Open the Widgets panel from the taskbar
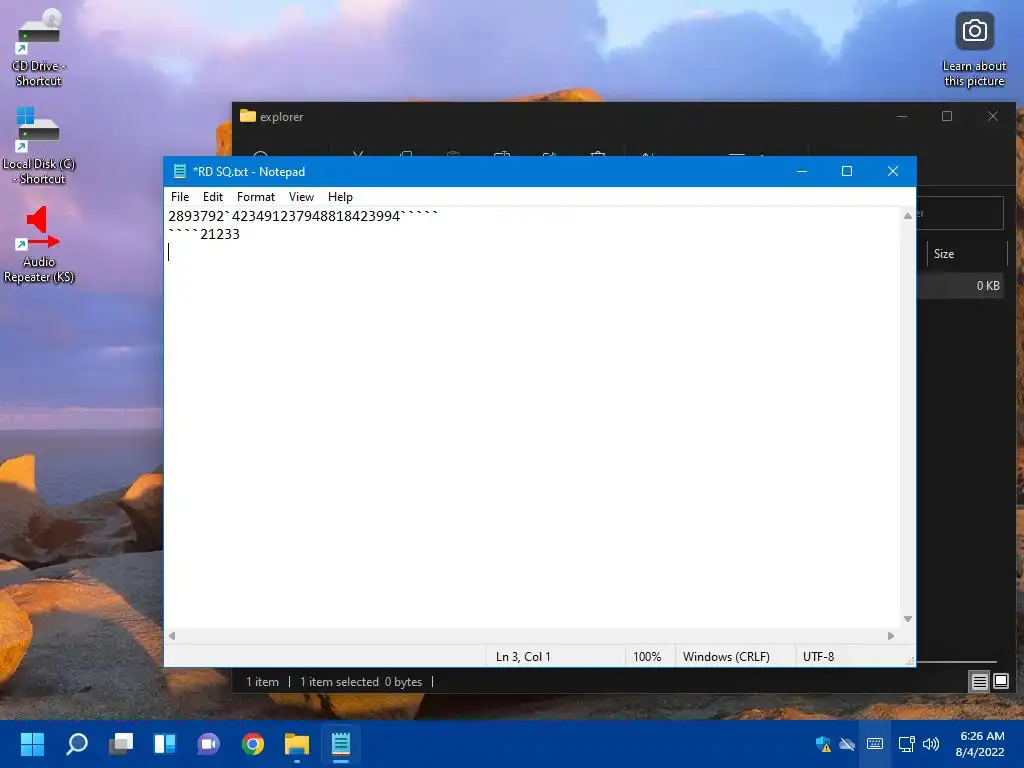 click(165, 744)
